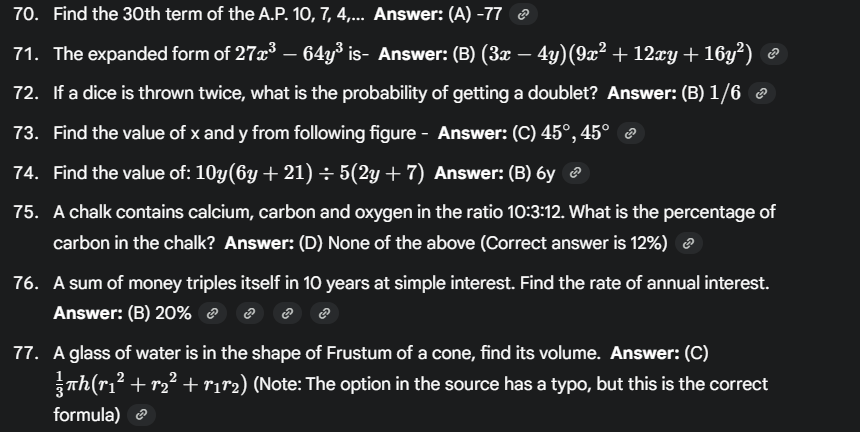Open source link icon for question 70
This screenshot has height=432, width=860.
coord(525,14)
